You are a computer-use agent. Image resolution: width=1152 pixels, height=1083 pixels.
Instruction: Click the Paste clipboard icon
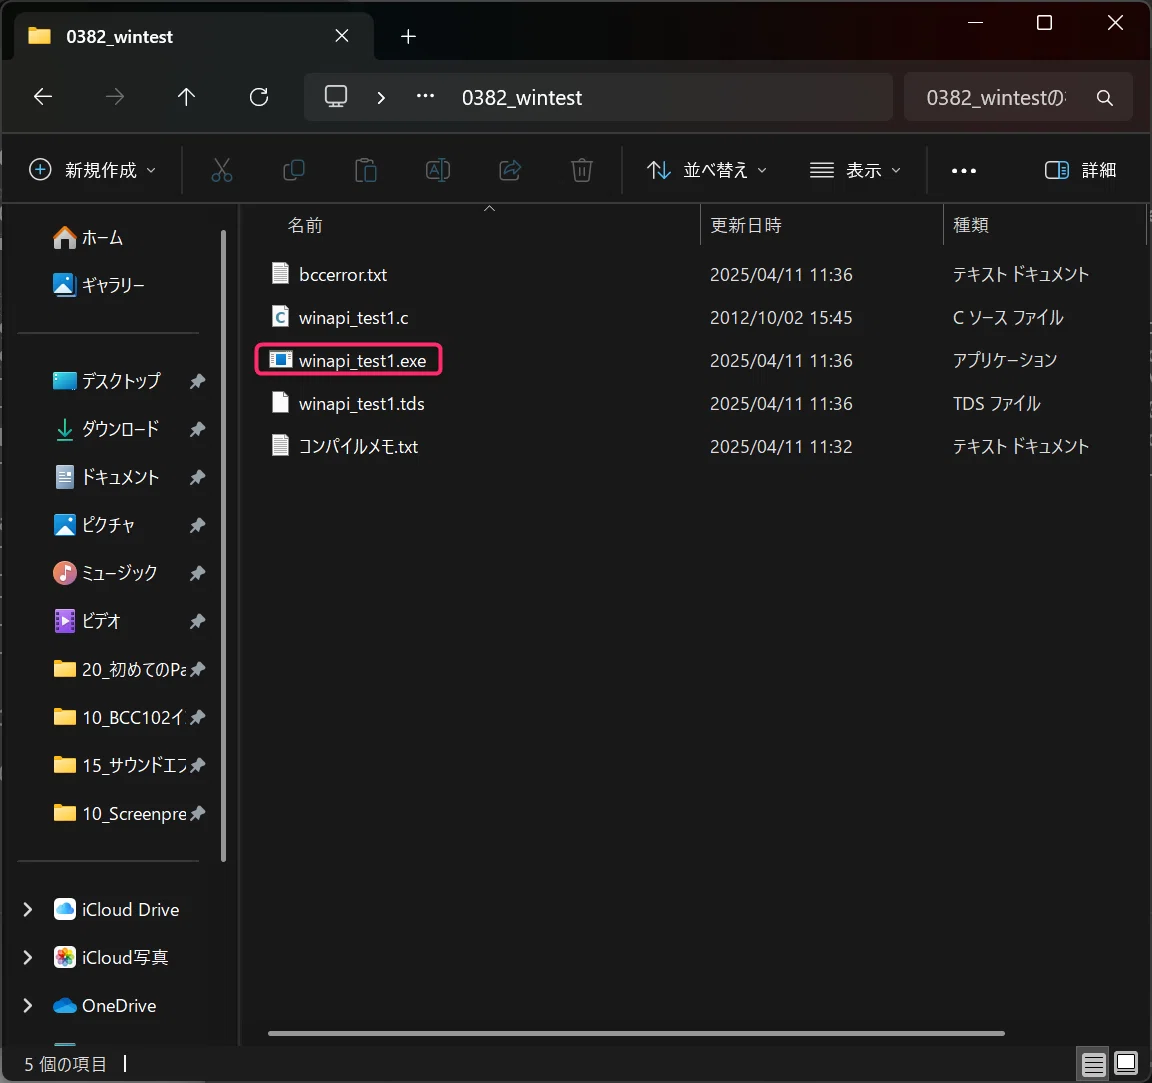(x=366, y=170)
